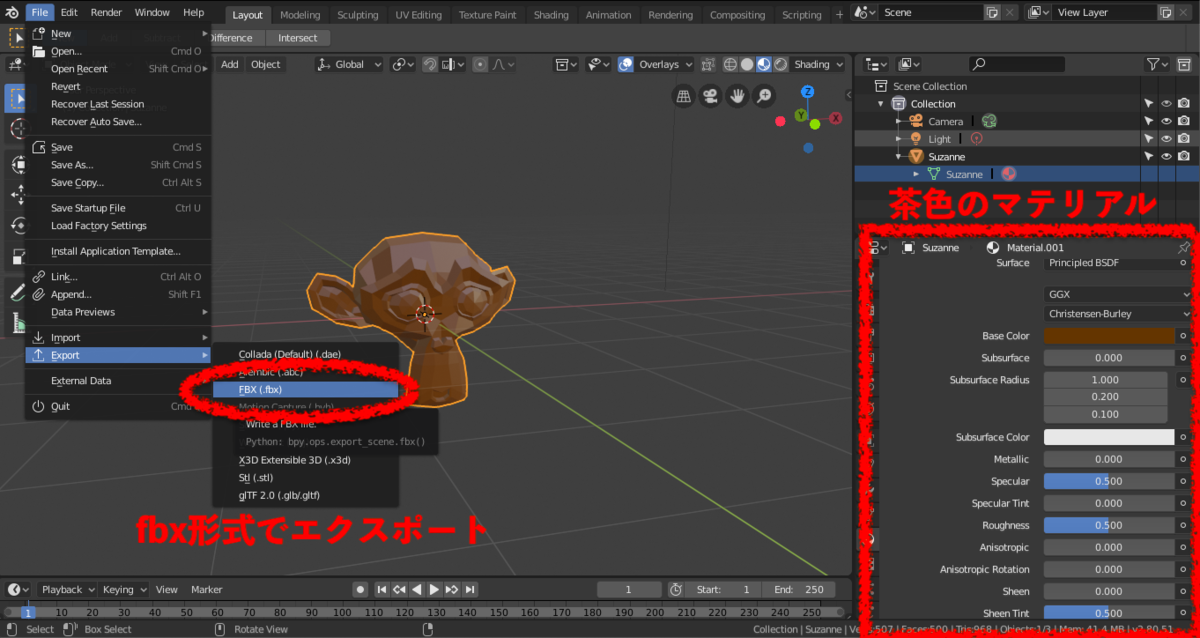Collapse the Collection tree item
The image size is (1200, 638).
pyautogui.click(x=881, y=104)
